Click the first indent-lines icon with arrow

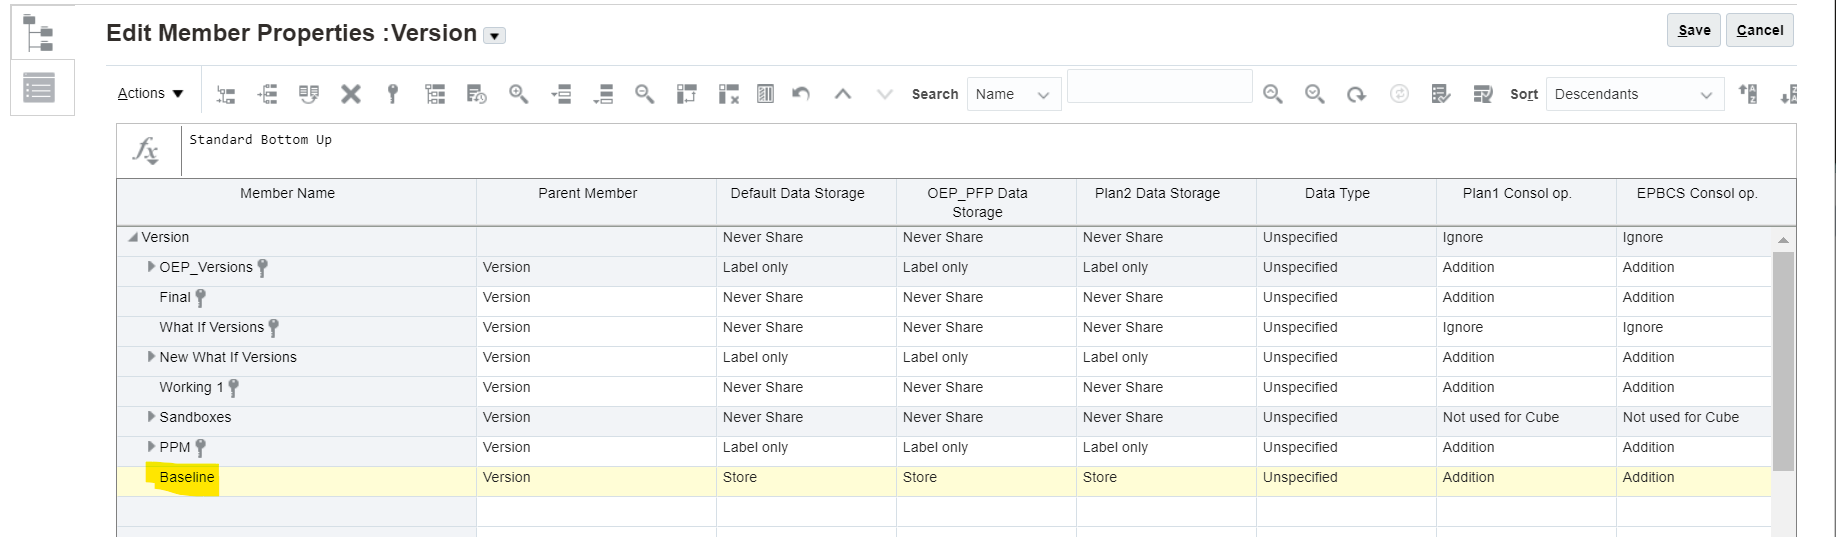click(x=561, y=94)
